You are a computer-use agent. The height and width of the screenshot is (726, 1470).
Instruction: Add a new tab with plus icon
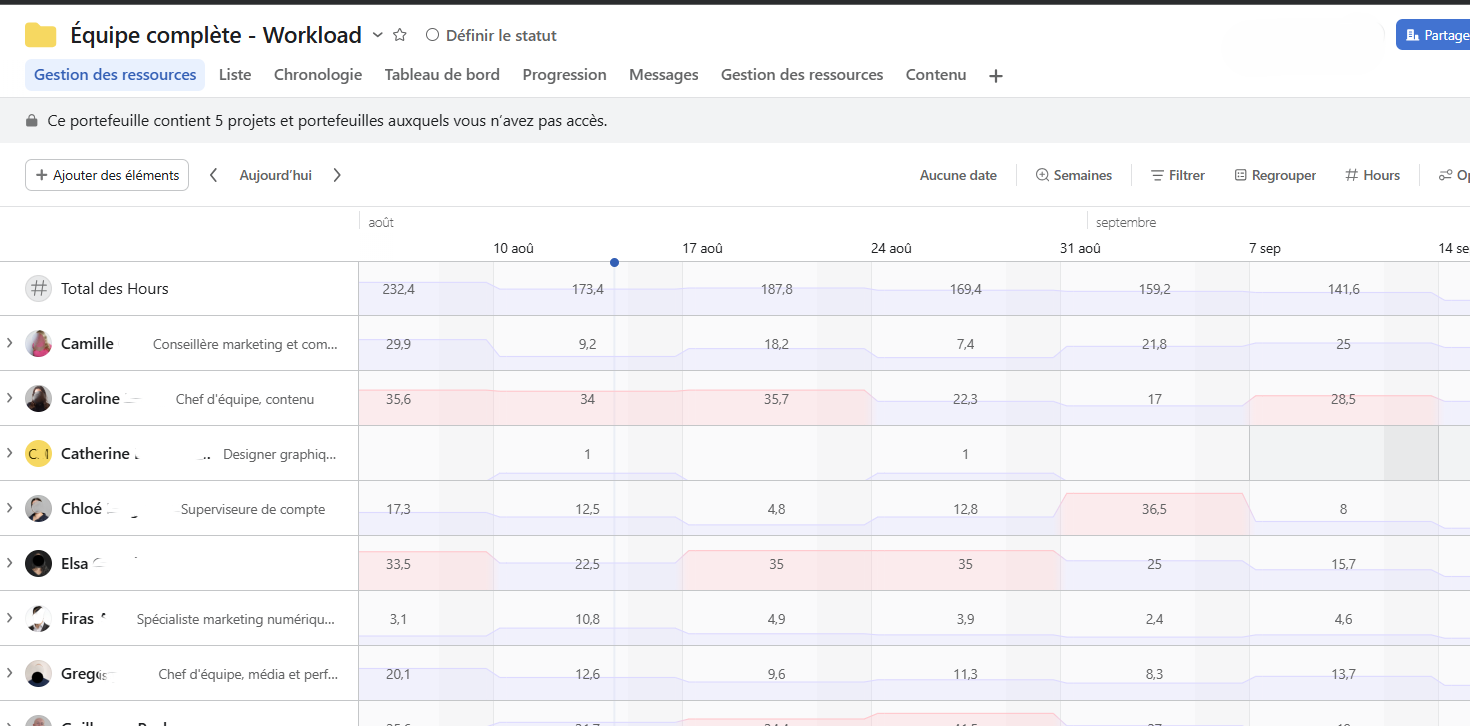point(995,76)
